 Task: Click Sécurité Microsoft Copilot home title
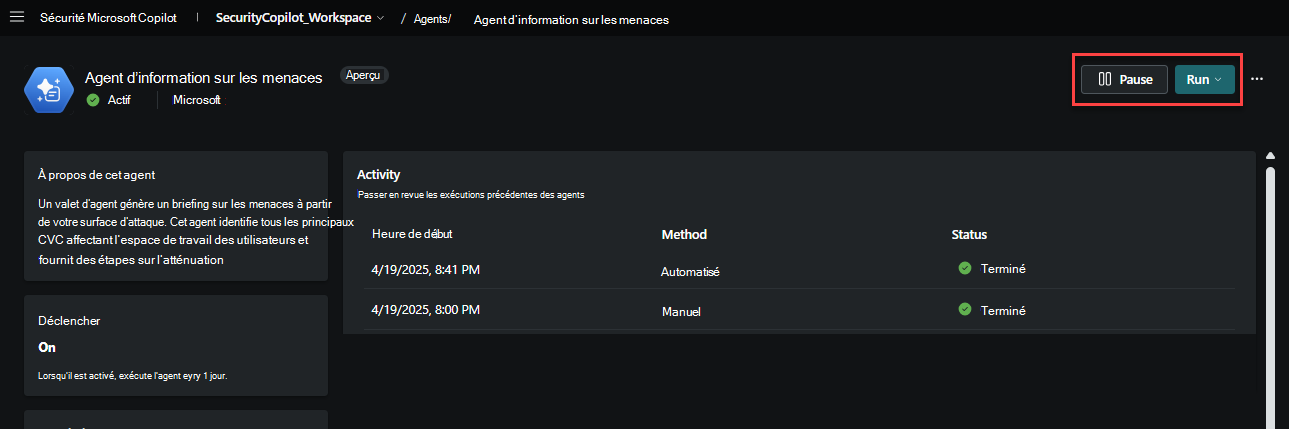coord(108,18)
